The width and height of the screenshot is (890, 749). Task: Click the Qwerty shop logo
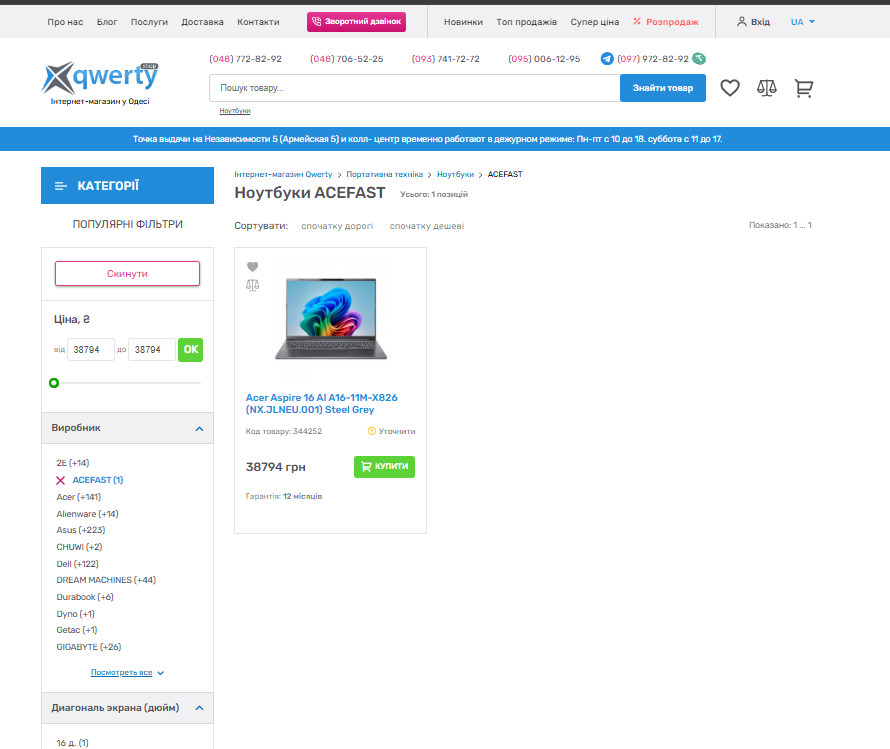pyautogui.click(x=100, y=80)
